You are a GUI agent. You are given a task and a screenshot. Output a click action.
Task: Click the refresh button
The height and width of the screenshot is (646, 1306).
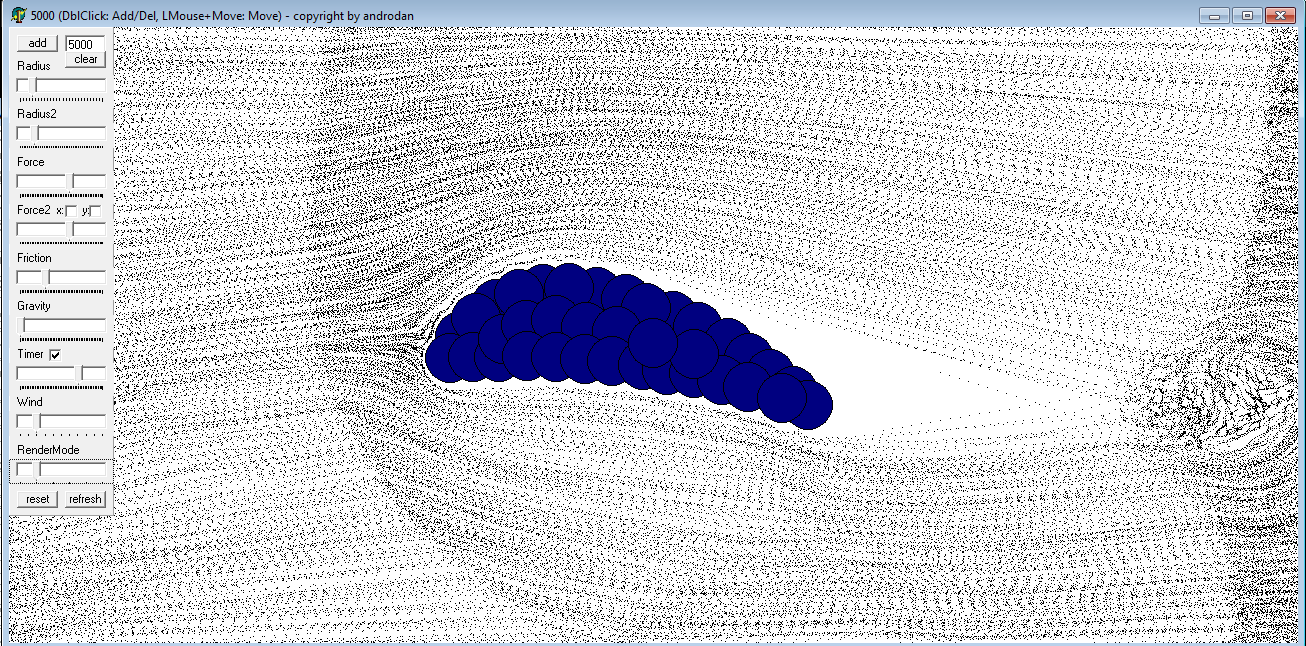[85, 499]
